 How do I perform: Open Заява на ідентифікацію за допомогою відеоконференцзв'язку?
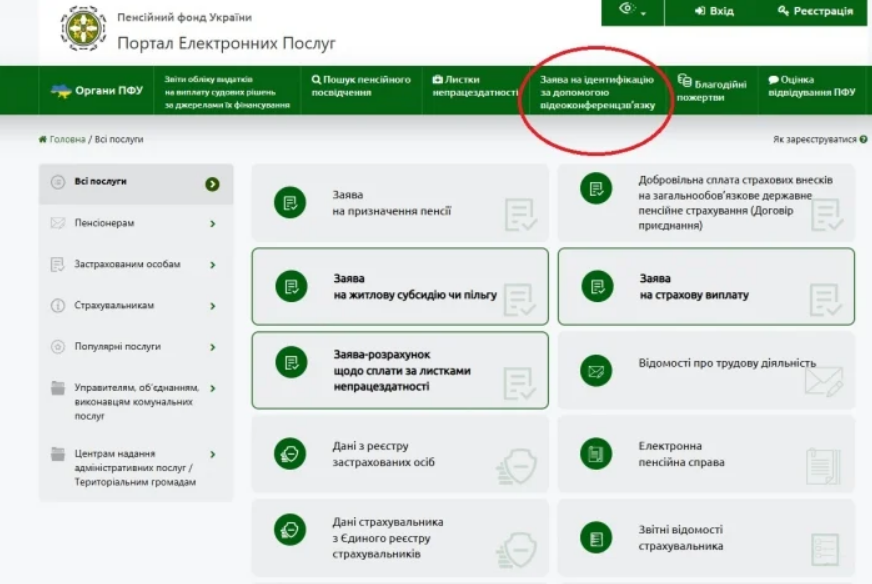pyautogui.click(x=597, y=91)
